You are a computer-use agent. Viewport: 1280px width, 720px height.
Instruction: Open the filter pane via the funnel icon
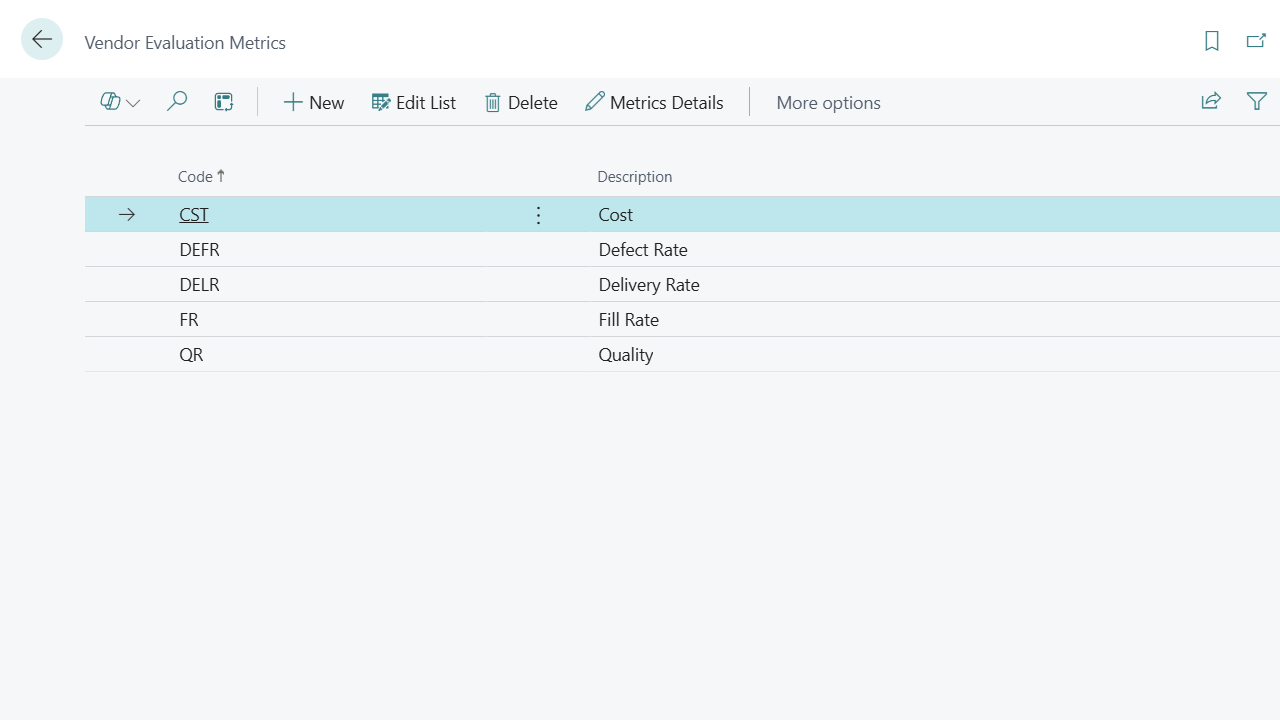1257,101
